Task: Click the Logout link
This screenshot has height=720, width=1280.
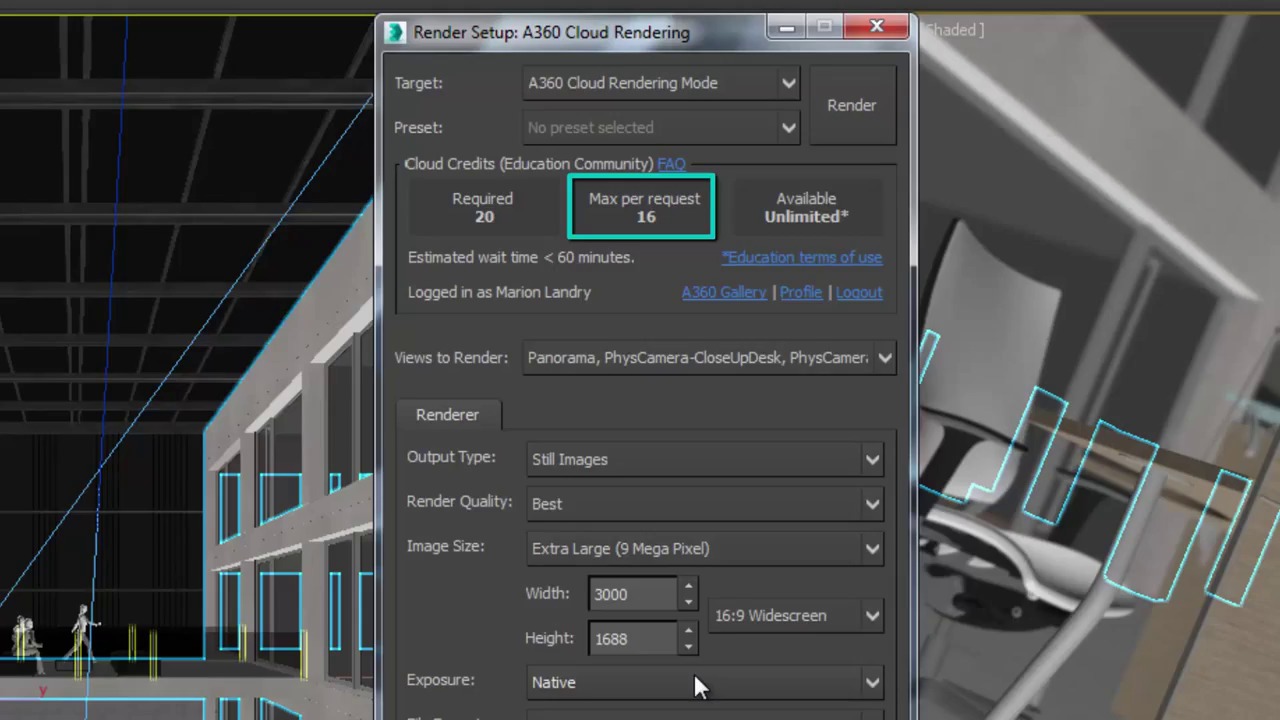Action: point(859,292)
